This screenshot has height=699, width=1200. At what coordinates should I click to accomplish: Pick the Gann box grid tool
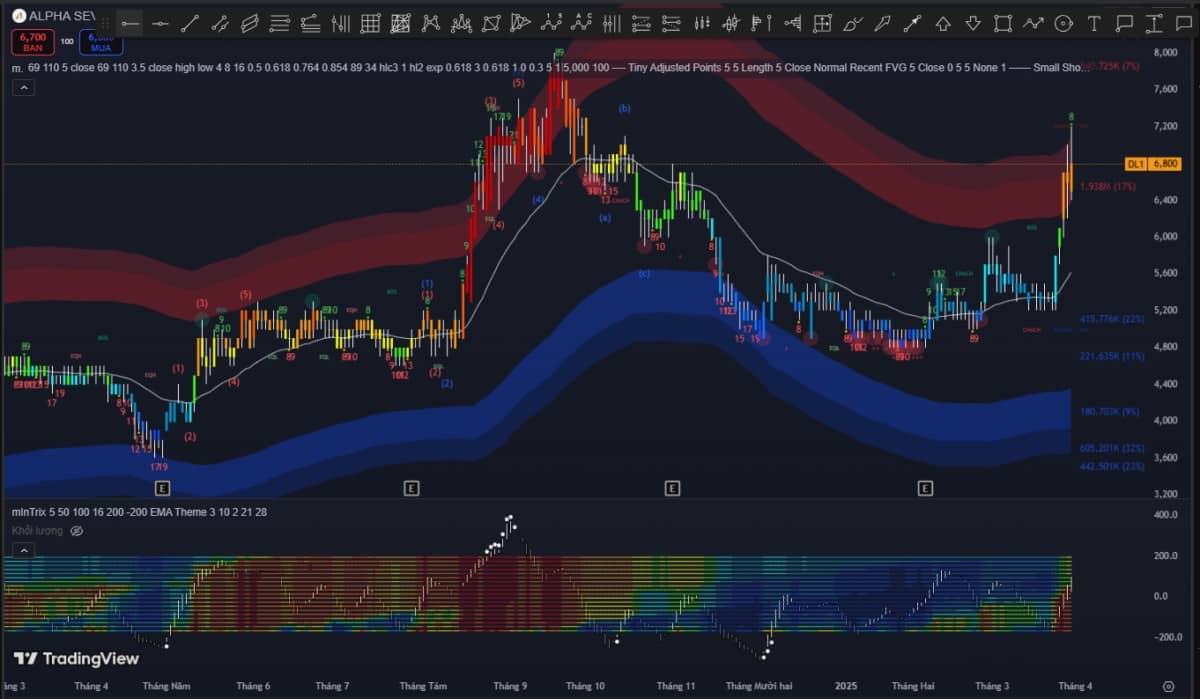(371, 23)
